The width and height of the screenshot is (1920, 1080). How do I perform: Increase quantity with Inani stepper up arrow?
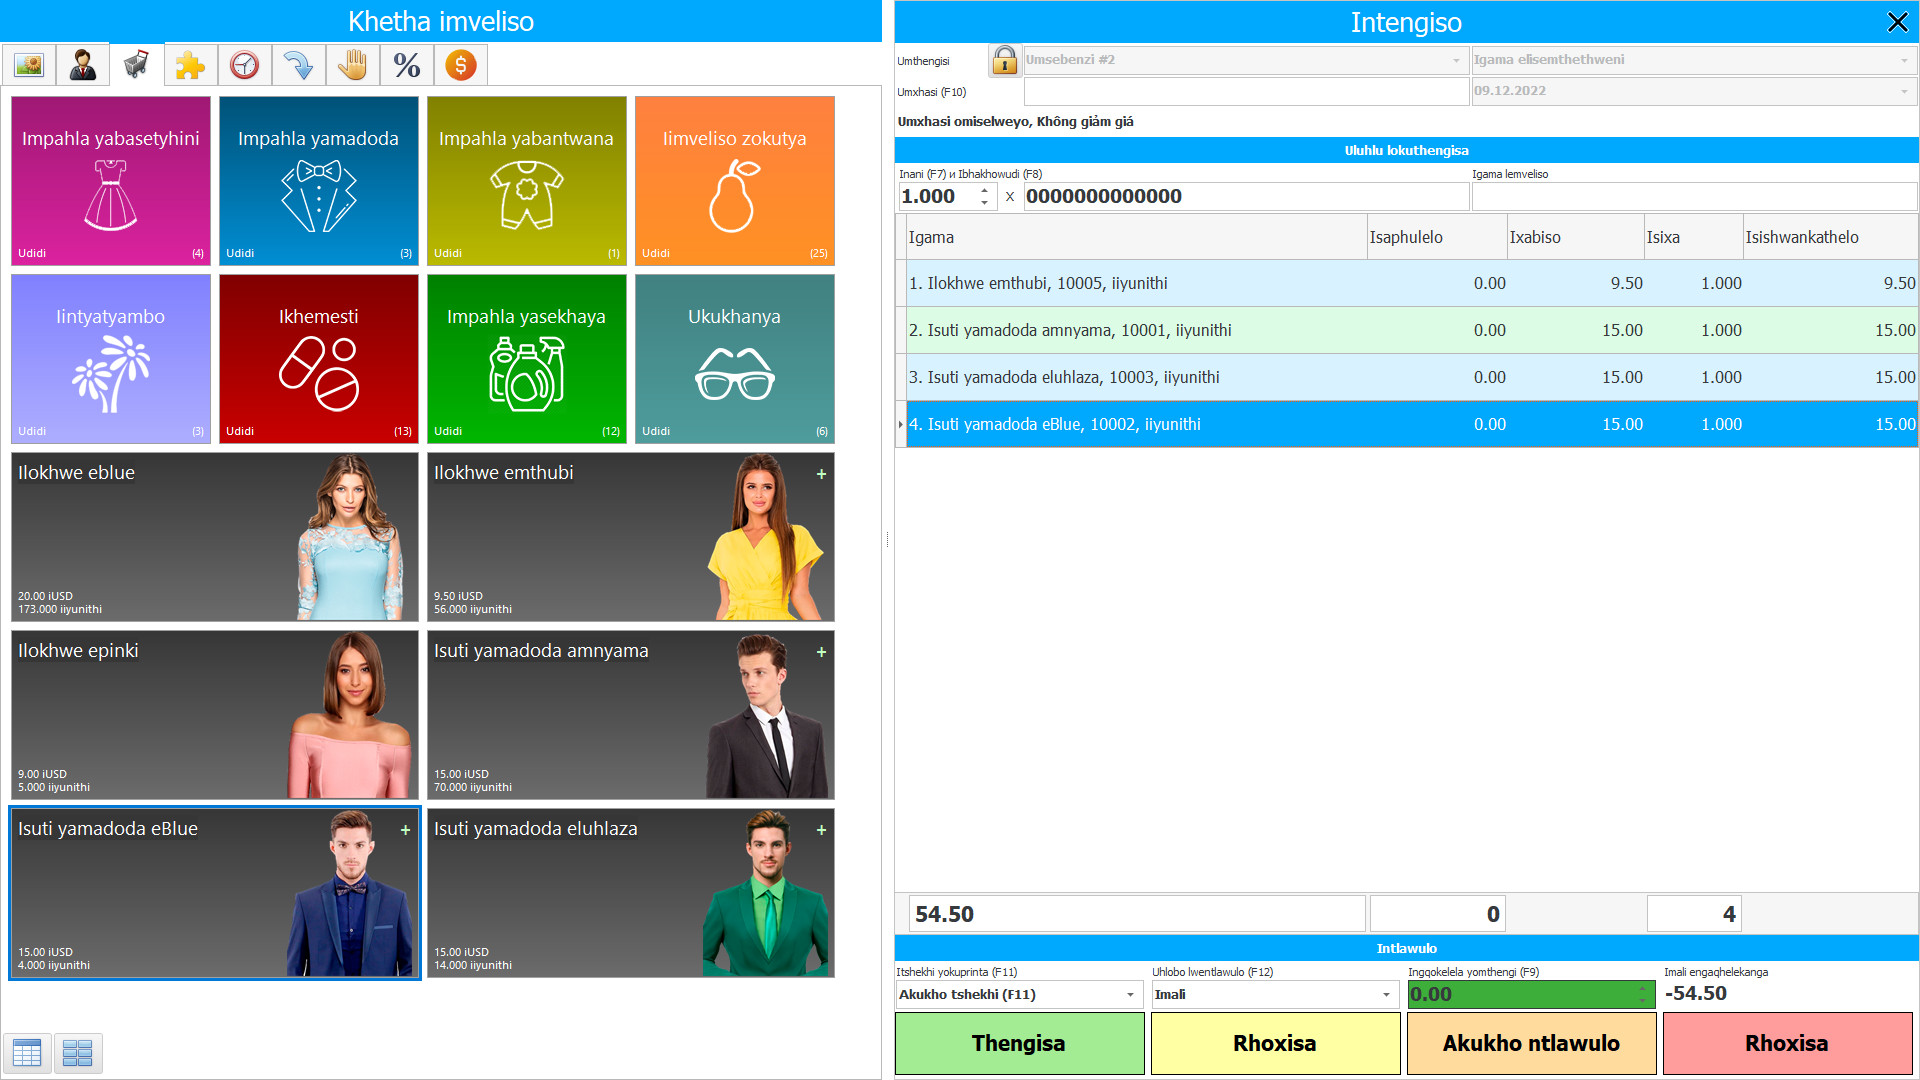[984, 190]
